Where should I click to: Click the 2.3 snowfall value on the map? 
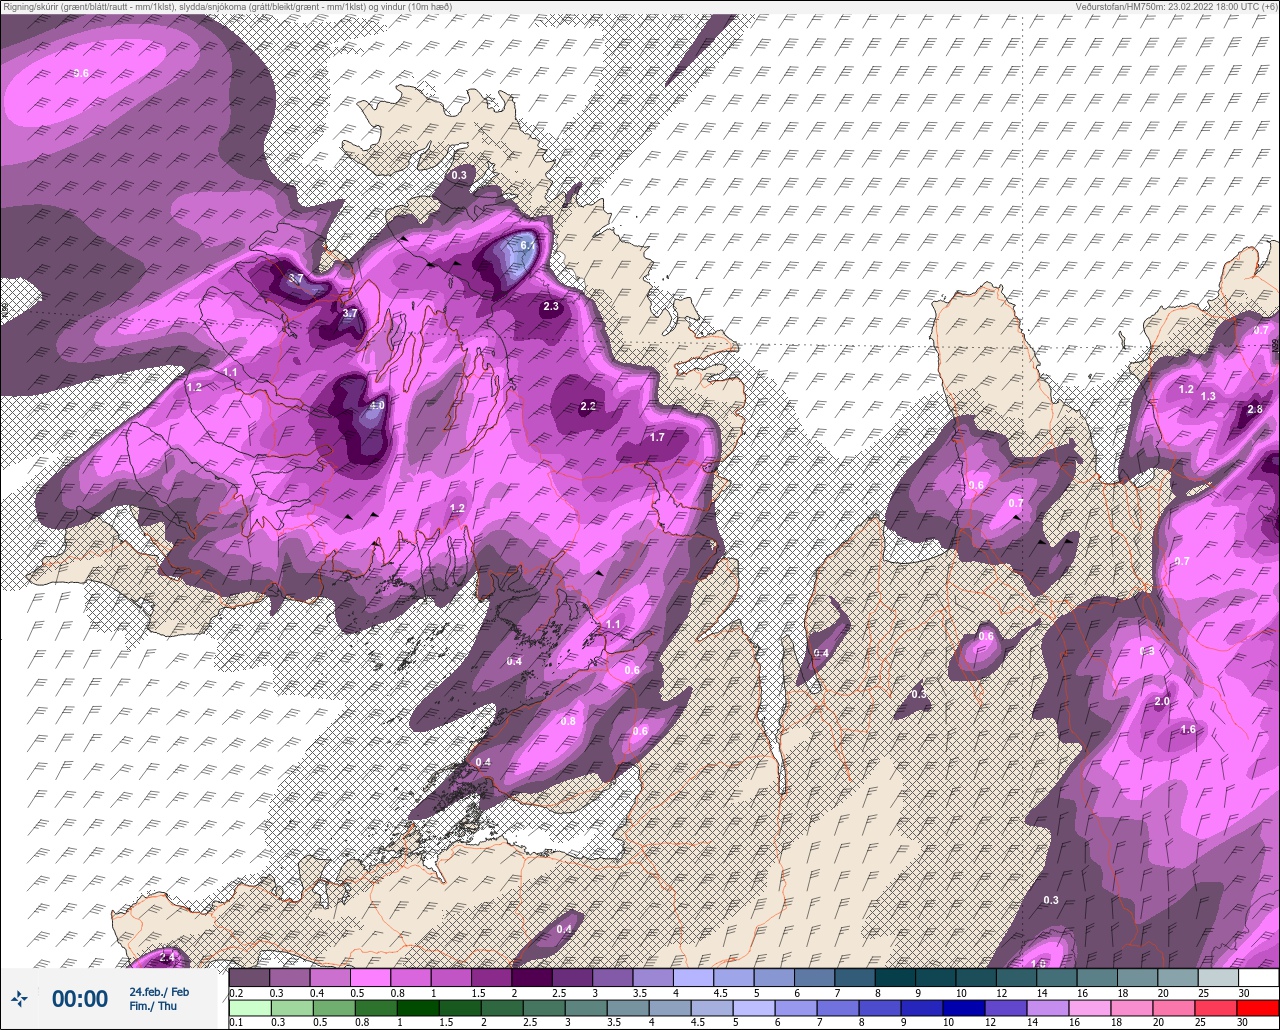pyautogui.click(x=551, y=307)
